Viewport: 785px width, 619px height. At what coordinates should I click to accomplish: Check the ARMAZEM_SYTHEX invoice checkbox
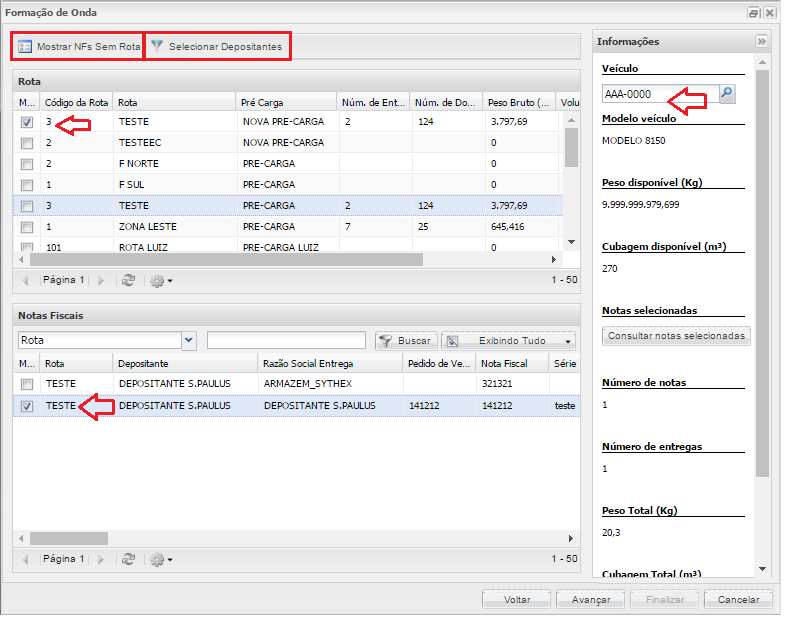click(x=27, y=384)
